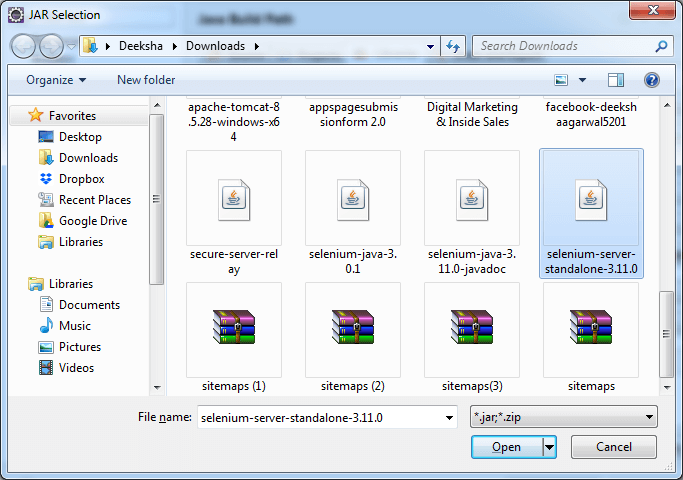Screen dimensions: 683x480
Task: Open recent pages dropdown near nav arrows
Action: (71, 46)
